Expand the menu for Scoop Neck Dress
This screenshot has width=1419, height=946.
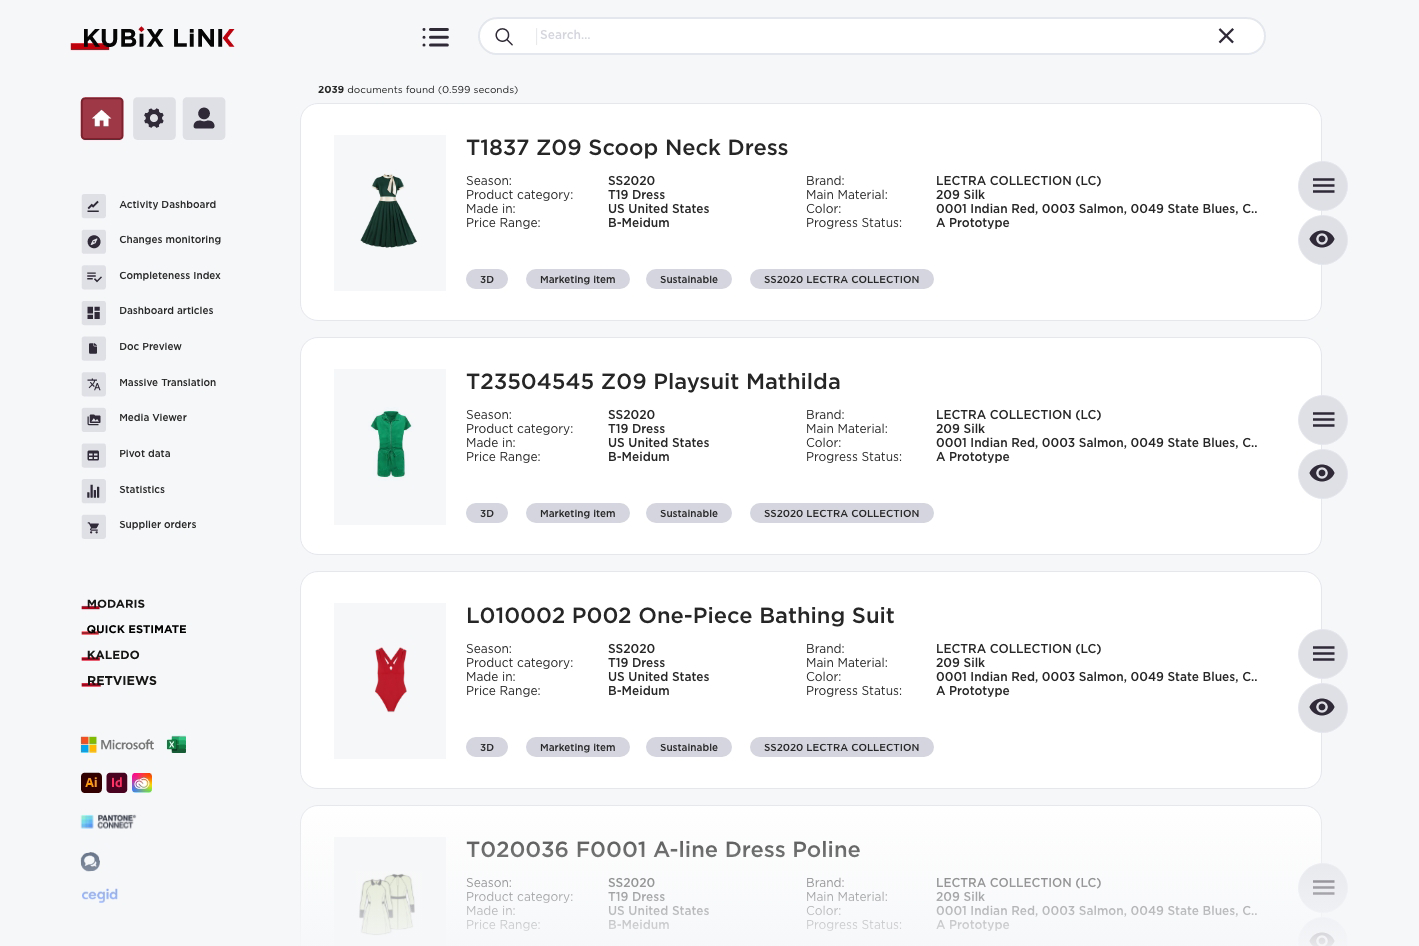click(1322, 186)
